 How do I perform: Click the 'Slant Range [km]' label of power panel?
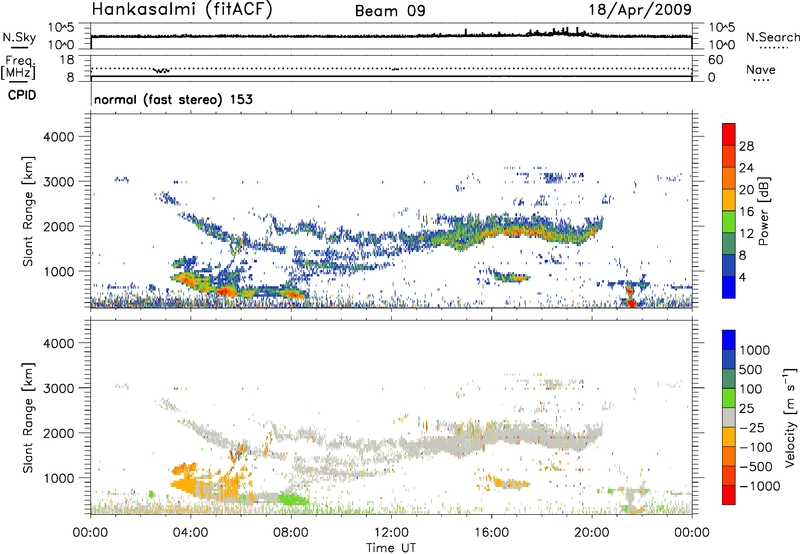[28, 211]
